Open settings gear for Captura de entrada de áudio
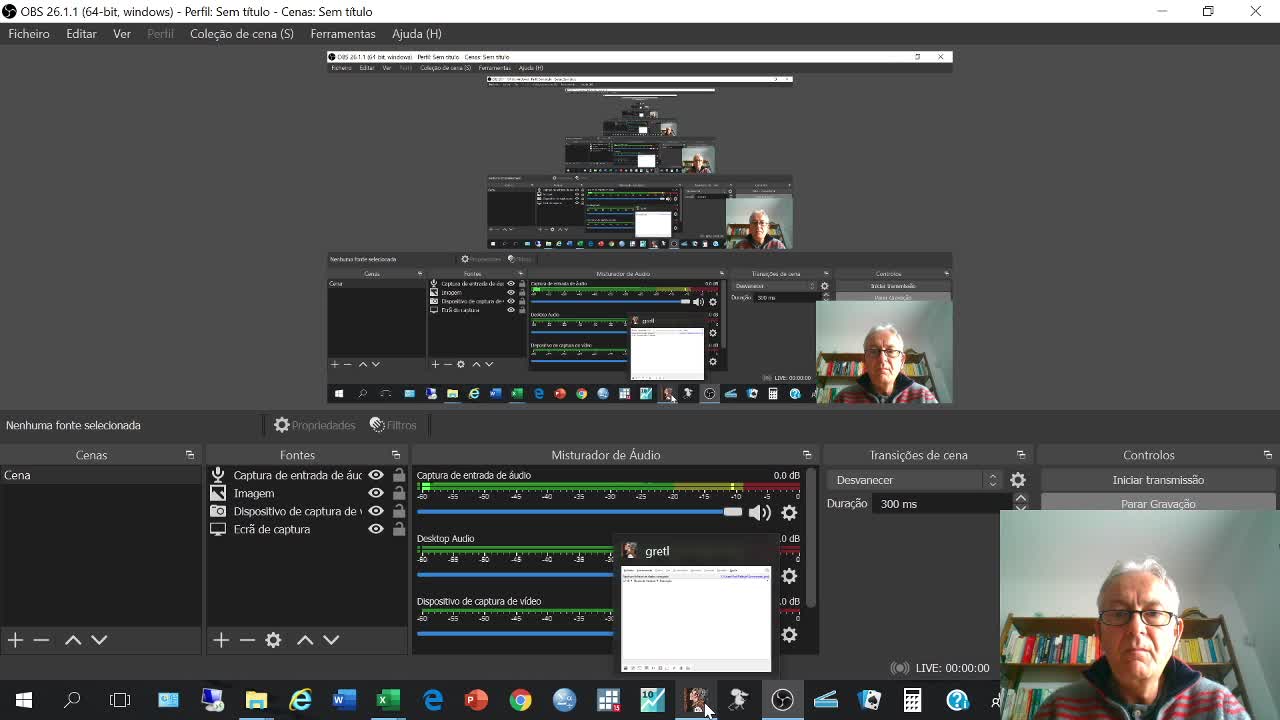 point(789,513)
